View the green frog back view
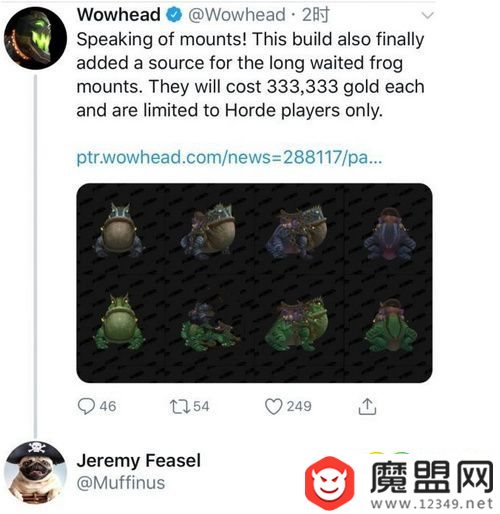This screenshot has height=514, width=500. click(390, 326)
